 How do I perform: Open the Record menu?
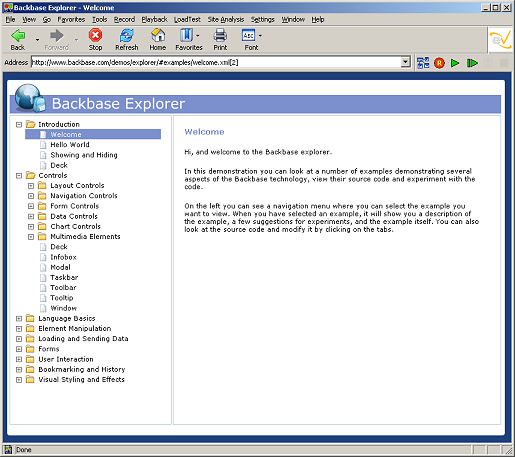[124, 19]
